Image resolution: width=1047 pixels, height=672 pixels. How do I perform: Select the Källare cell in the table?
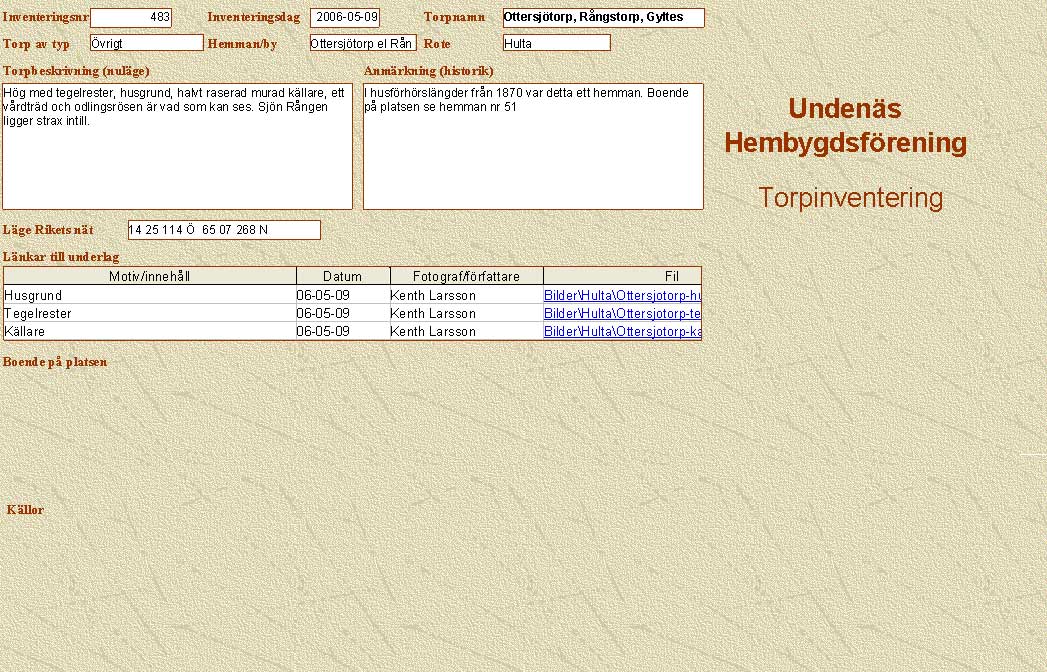pyautogui.click(x=150, y=331)
